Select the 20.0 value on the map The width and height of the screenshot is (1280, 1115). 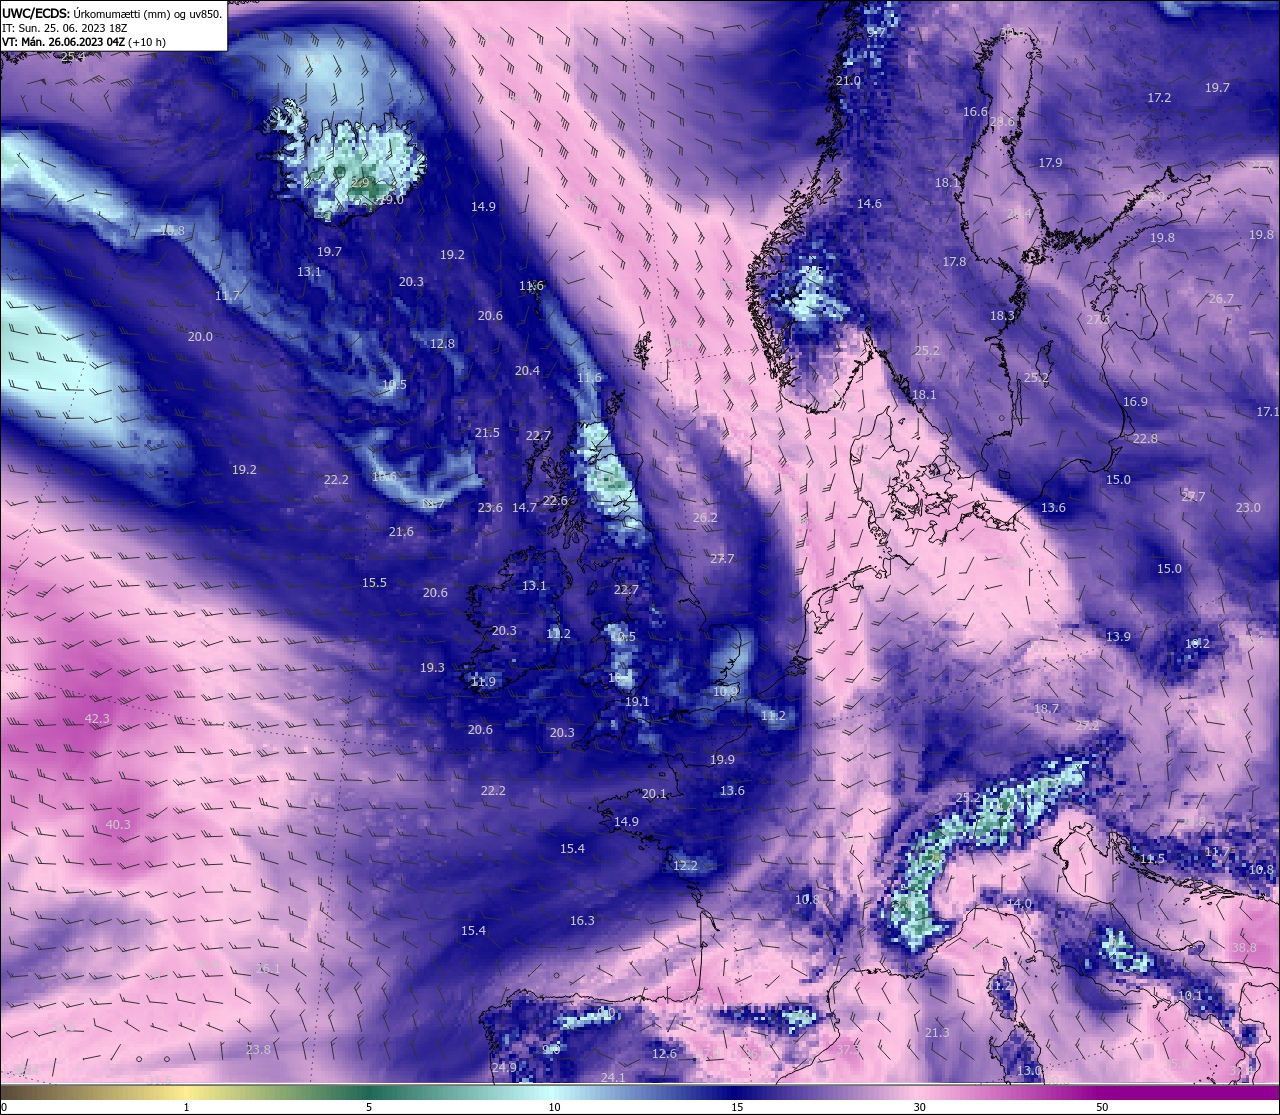pyautogui.click(x=200, y=336)
